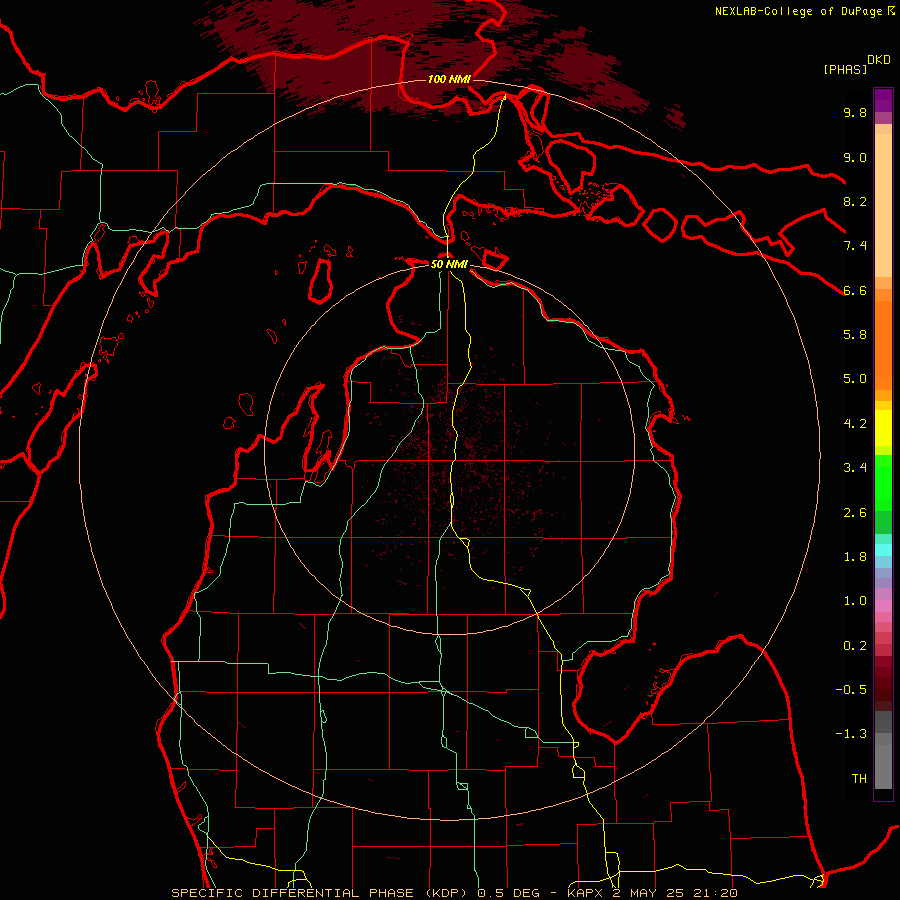Click the 21:20 timestamp in the caption

click(717, 893)
